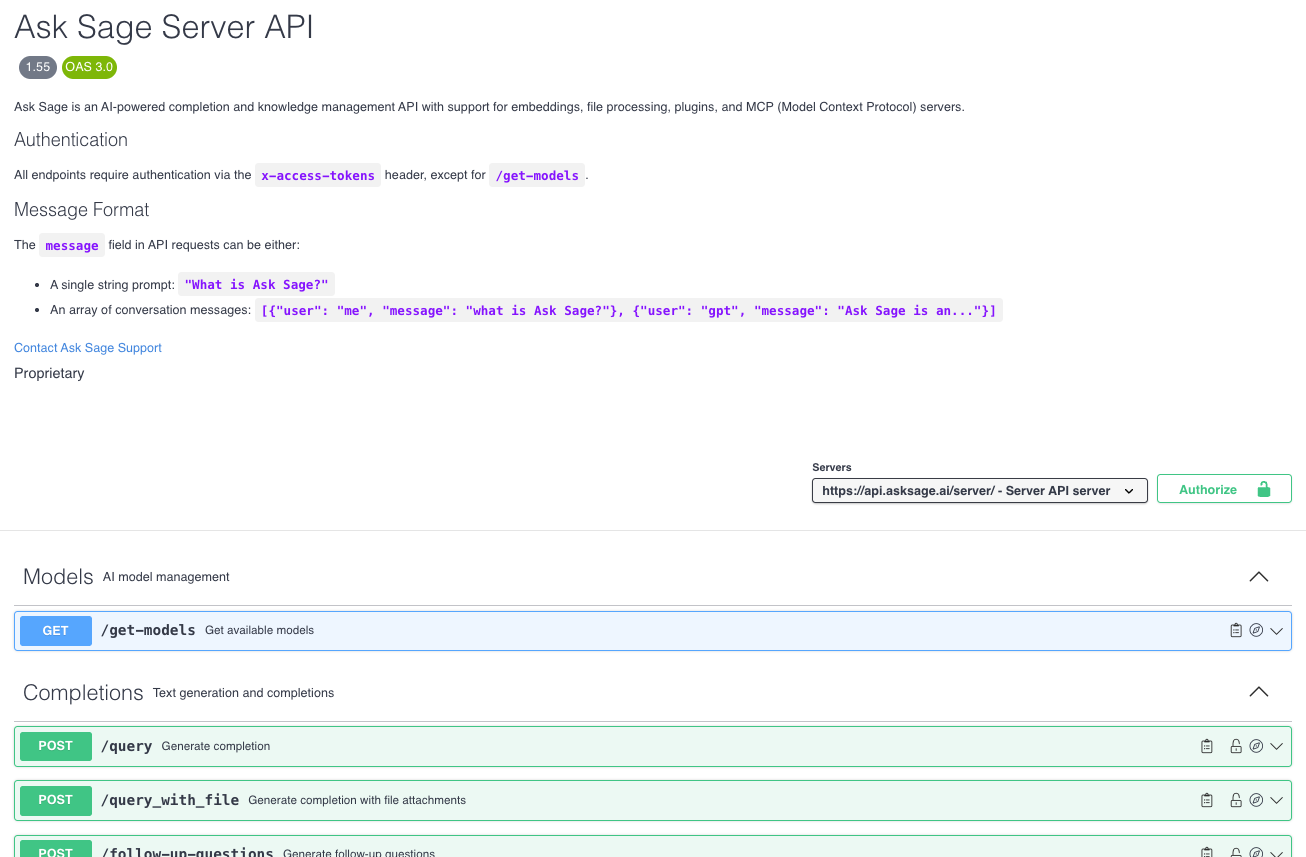Expand the /query_with_file operation arrow

[x=1276, y=800]
